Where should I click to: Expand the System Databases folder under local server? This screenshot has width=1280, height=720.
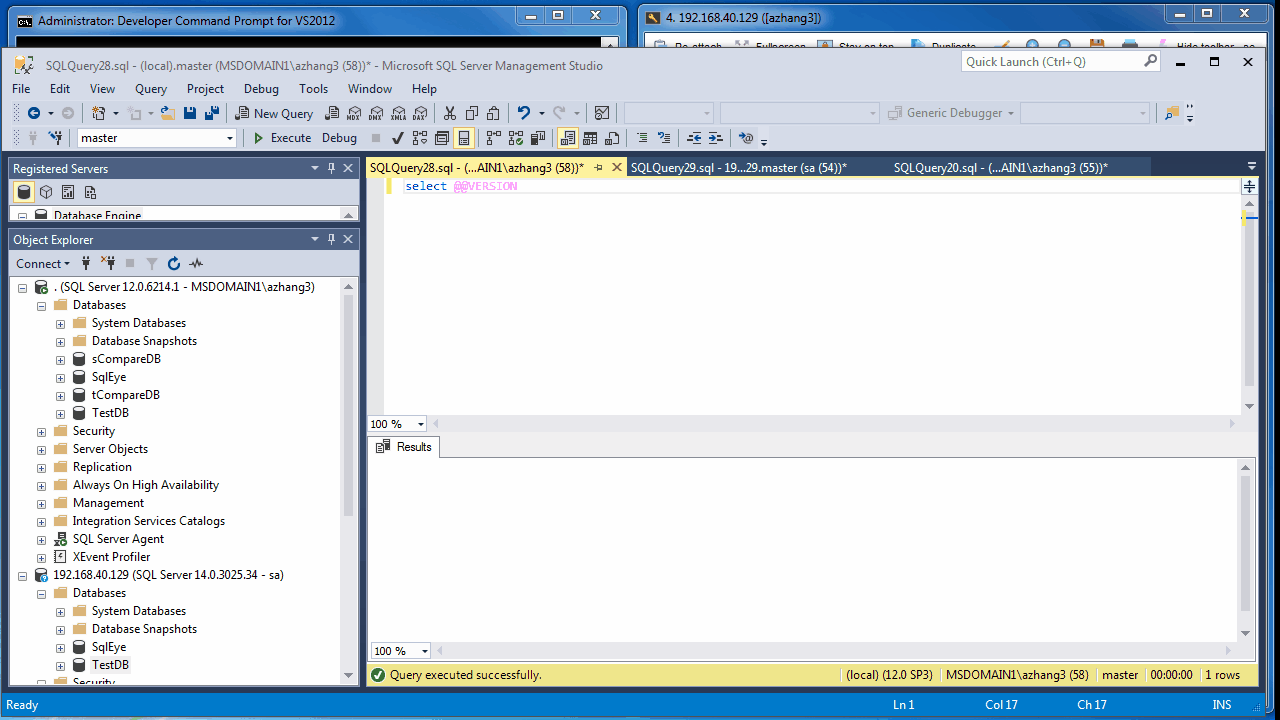[x=60, y=323]
